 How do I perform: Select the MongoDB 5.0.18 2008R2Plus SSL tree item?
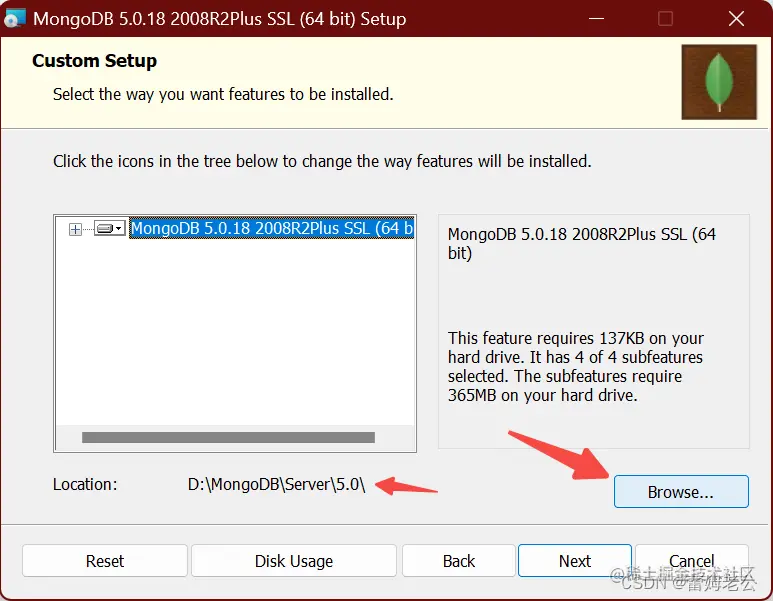(x=272, y=228)
